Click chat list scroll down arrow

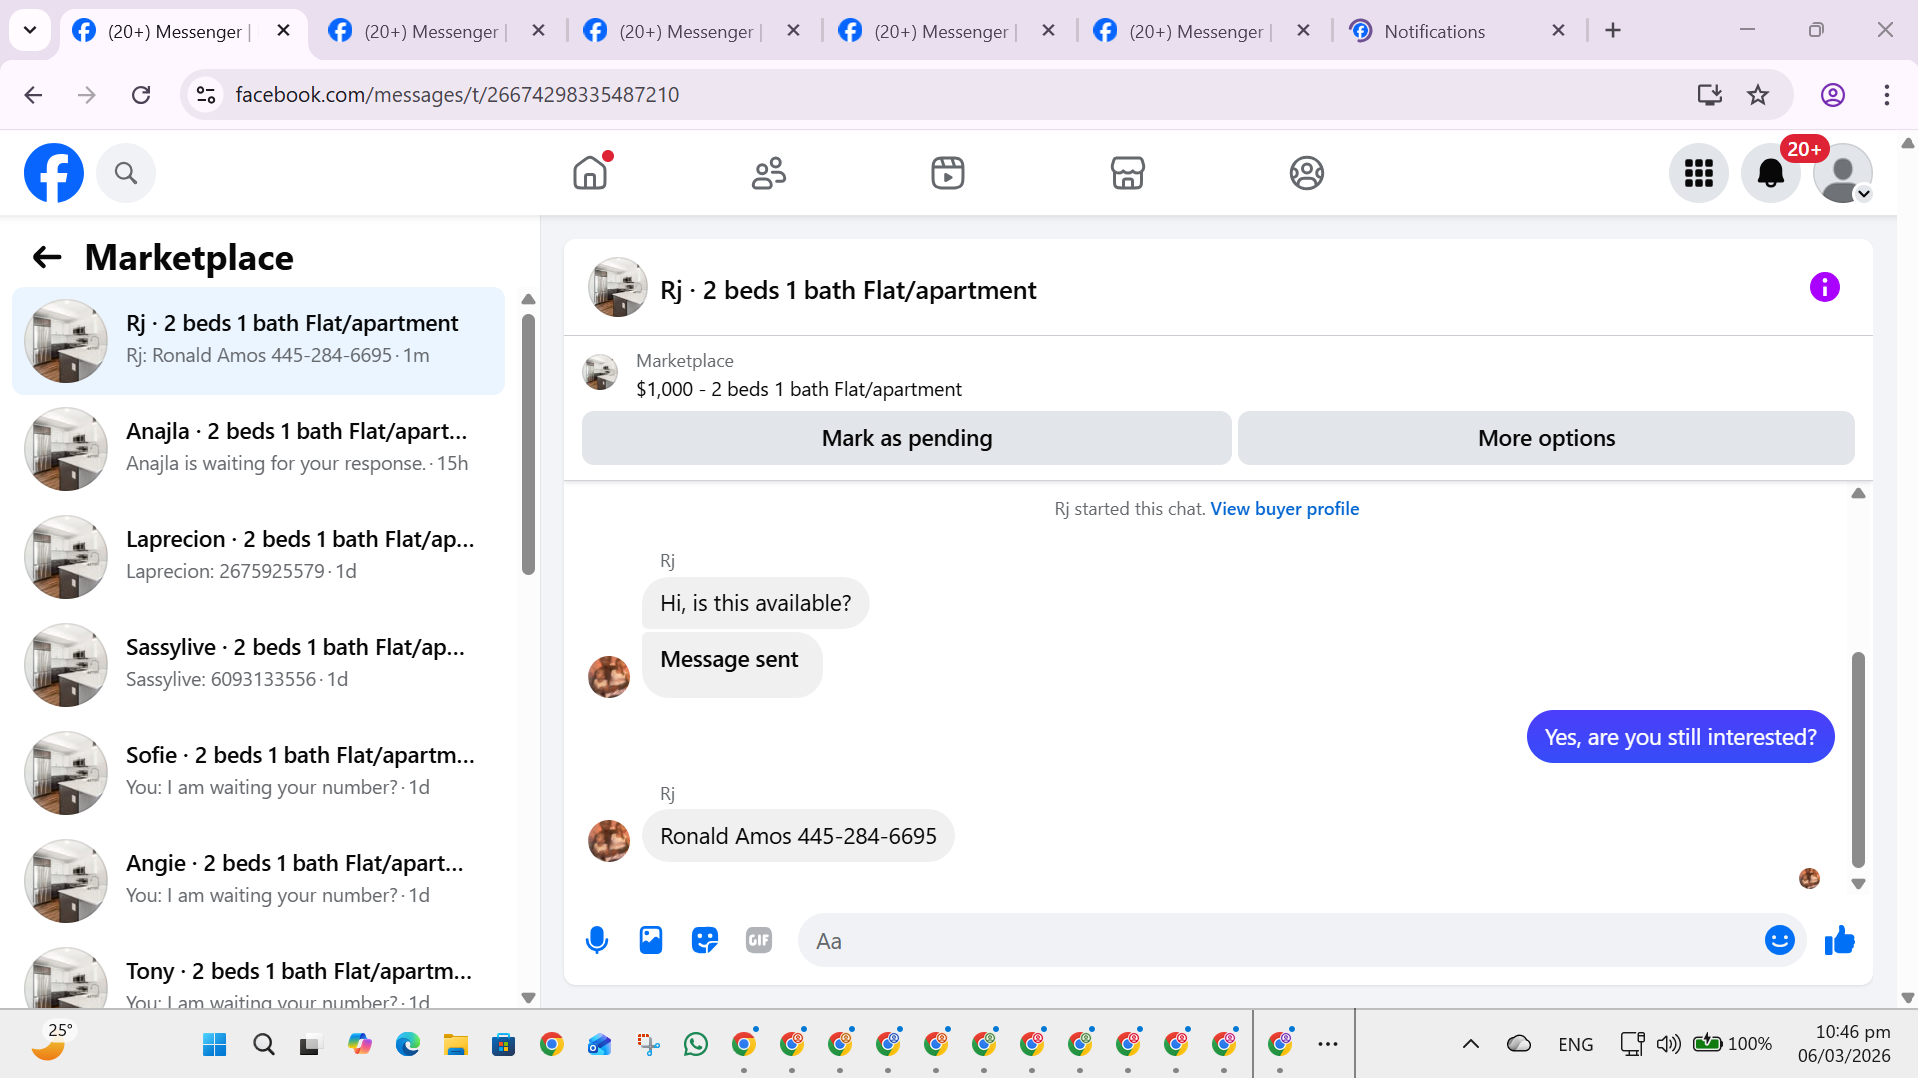pyautogui.click(x=528, y=997)
